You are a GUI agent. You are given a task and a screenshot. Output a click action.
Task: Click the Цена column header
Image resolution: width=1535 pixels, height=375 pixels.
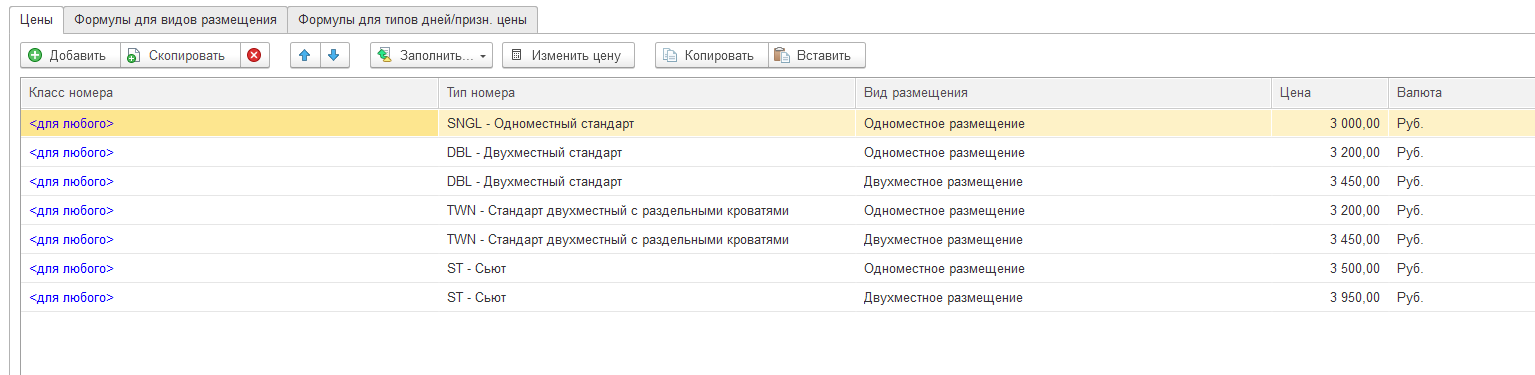1330,92
